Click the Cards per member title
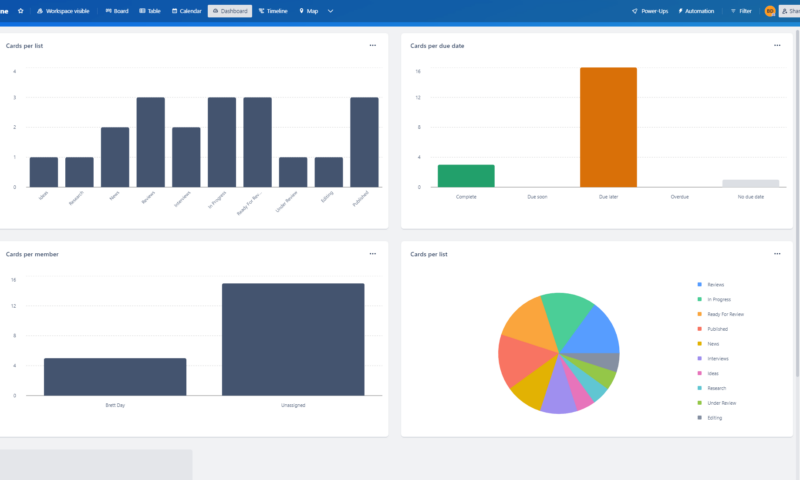Screen dimensions: 800x480 (32, 254)
